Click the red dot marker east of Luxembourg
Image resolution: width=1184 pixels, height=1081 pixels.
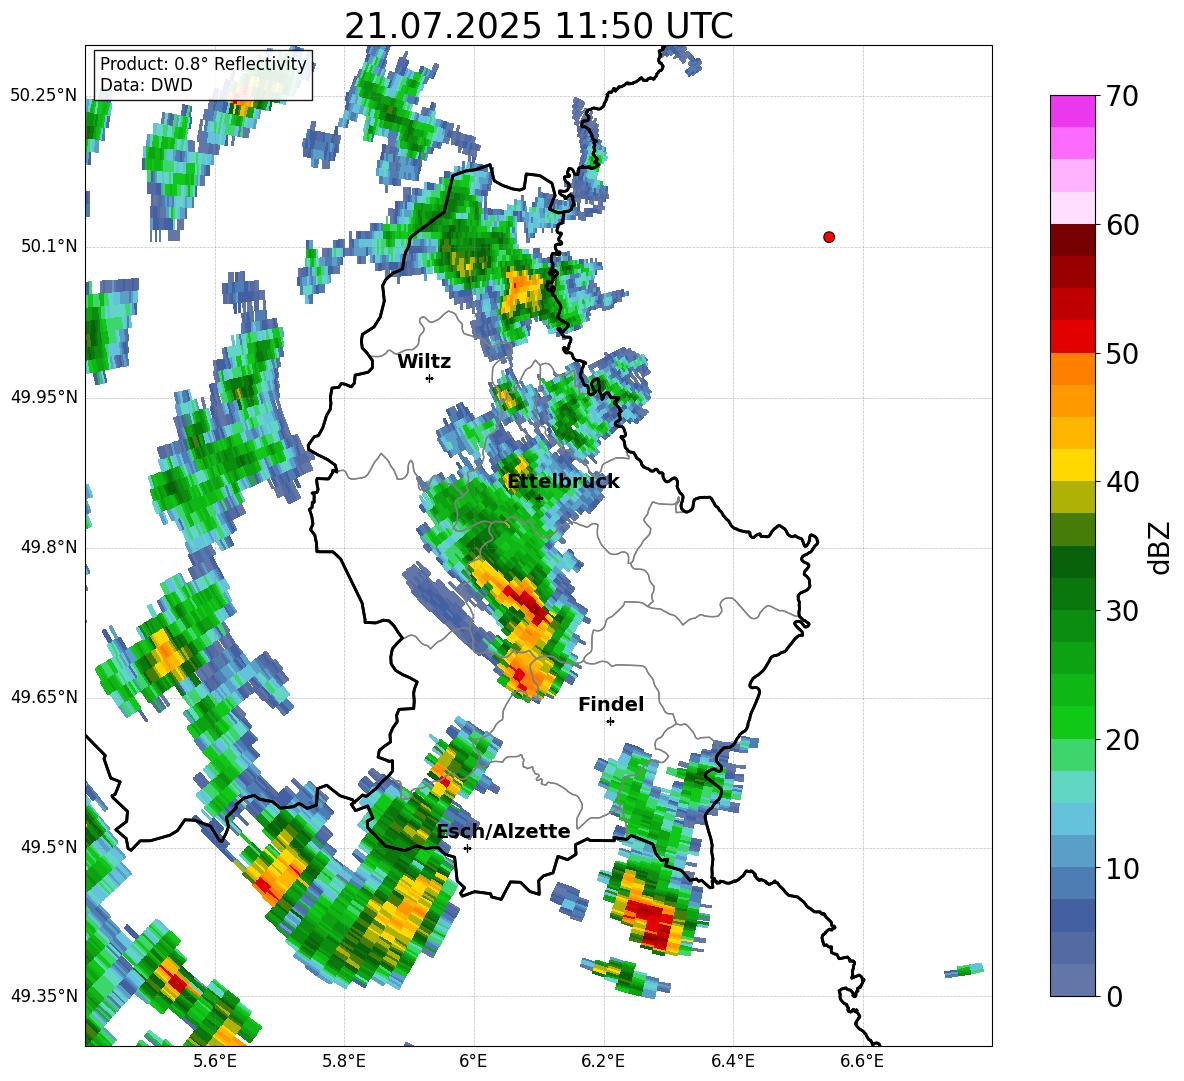pyautogui.click(x=829, y=237)
